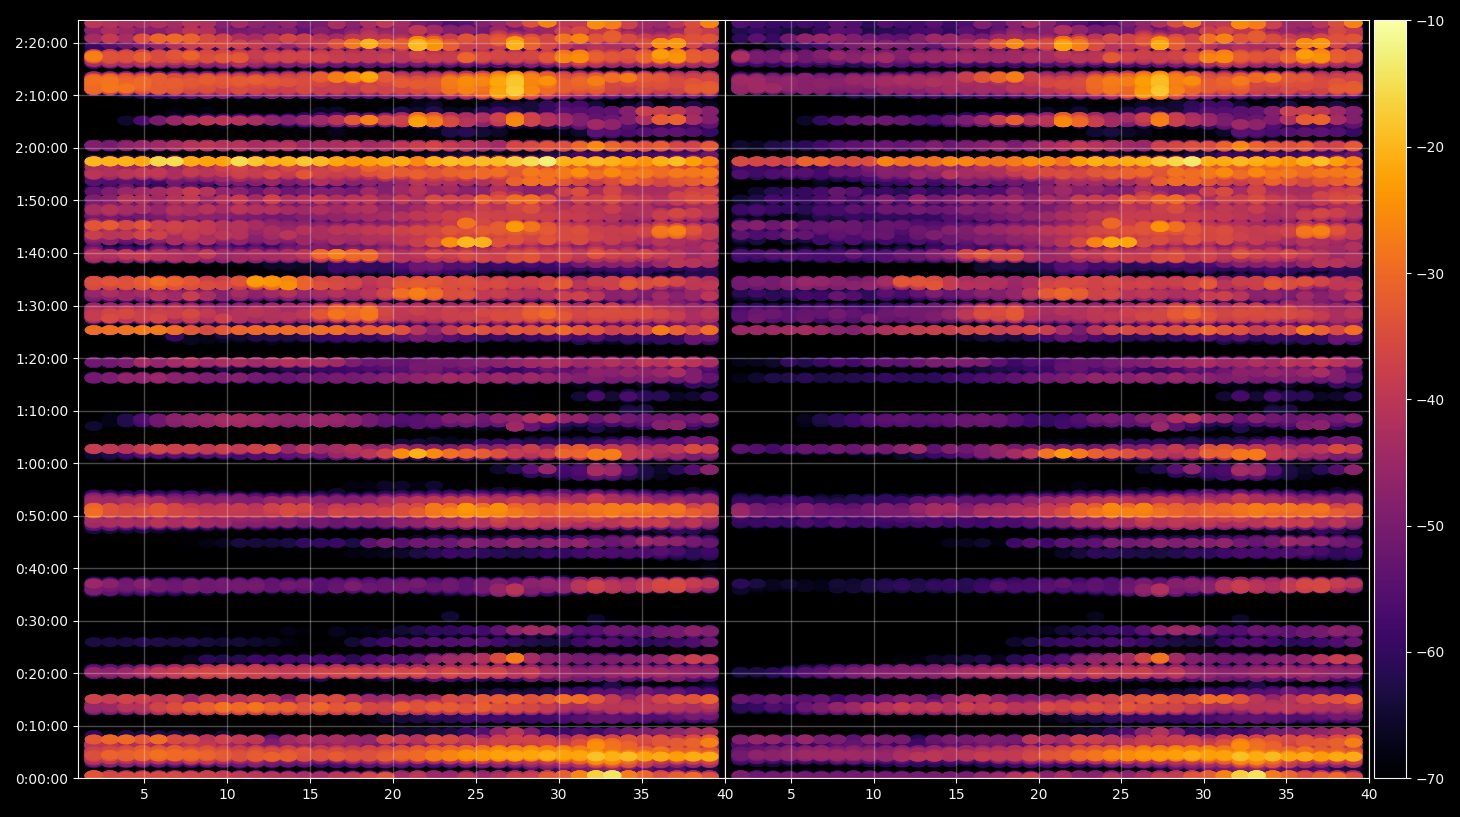Click the 2:20:00 y-axis tick label
The image size is (1460, 817).
click(42, 43)
